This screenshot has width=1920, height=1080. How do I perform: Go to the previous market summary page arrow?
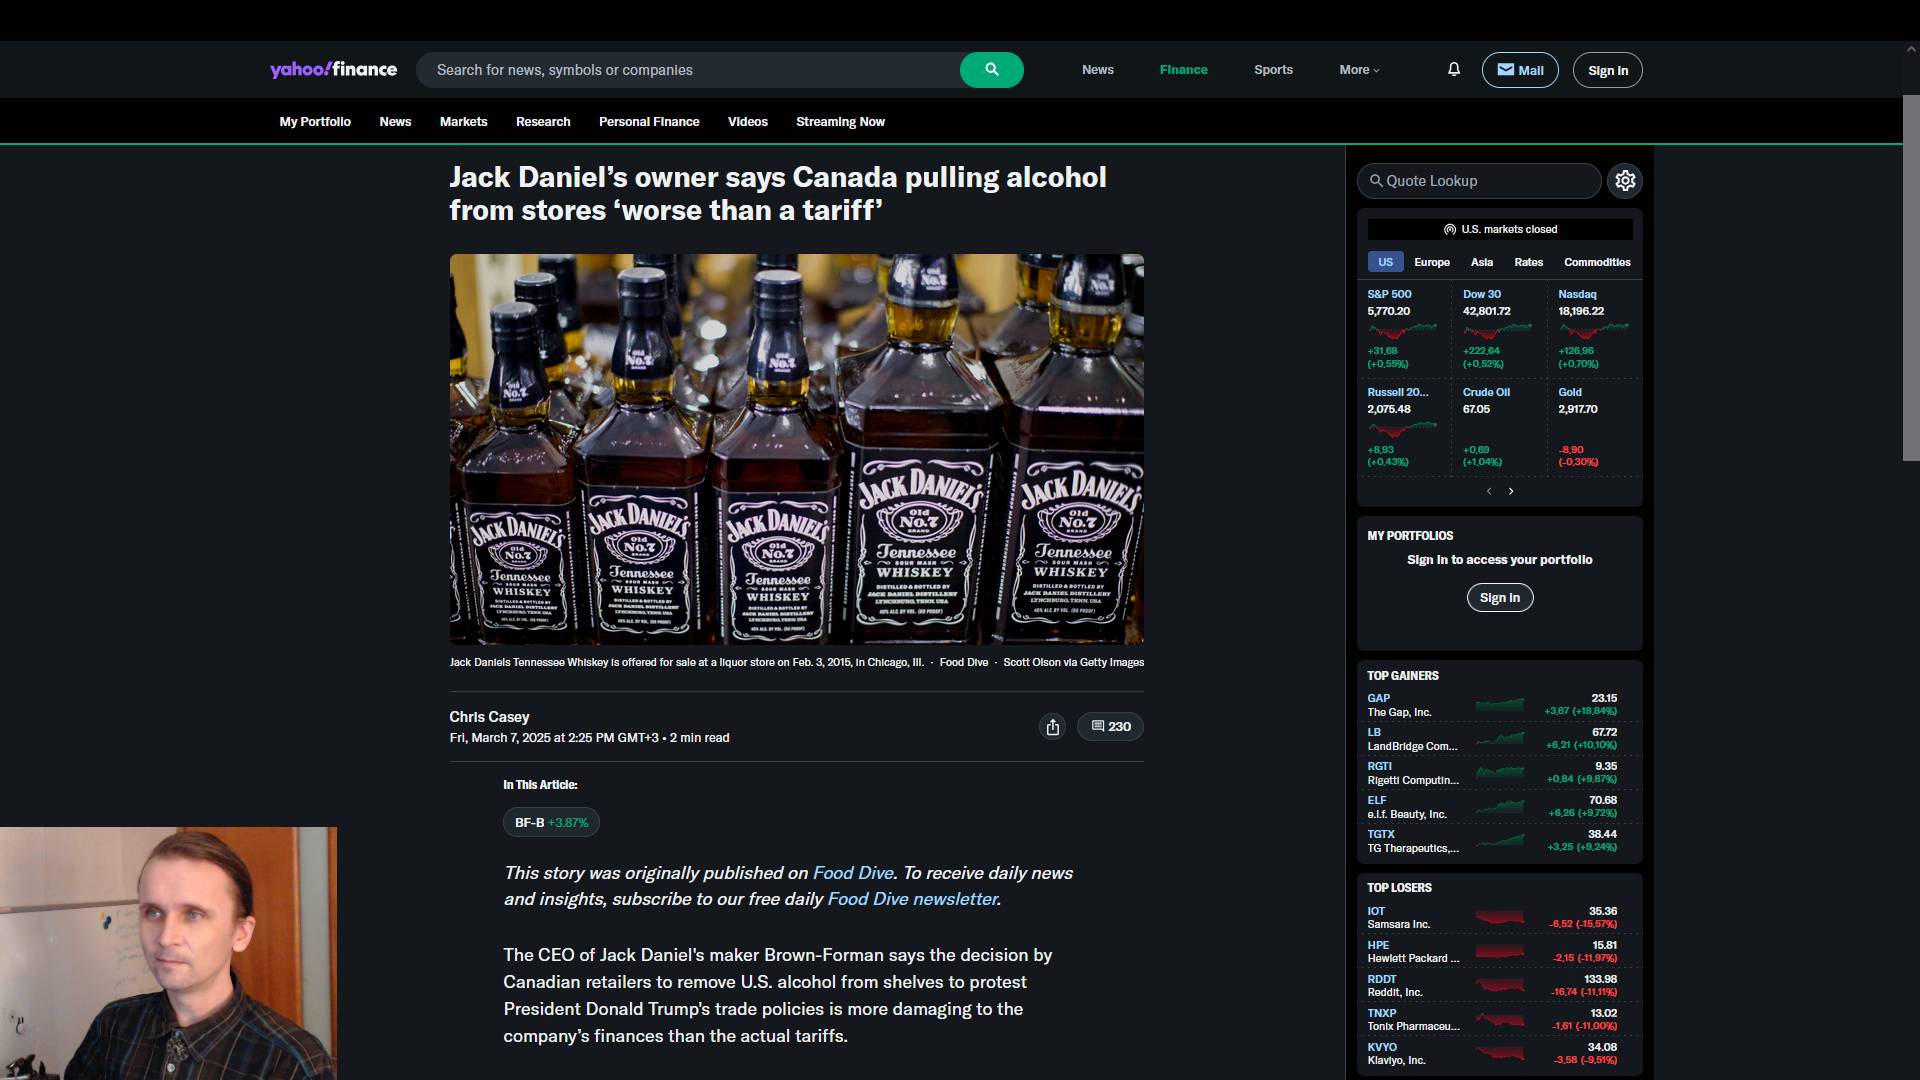click(x=1489, y=491)
